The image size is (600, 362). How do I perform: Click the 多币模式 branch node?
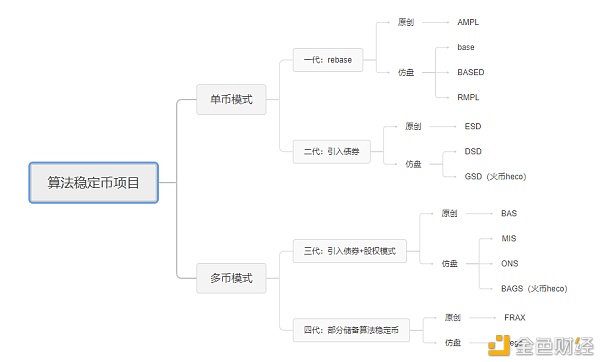231,278
